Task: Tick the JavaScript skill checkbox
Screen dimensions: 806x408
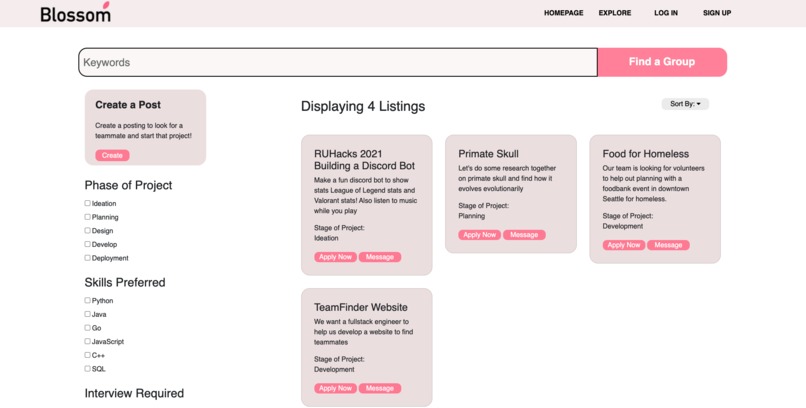Action: [x=87, y=341]
